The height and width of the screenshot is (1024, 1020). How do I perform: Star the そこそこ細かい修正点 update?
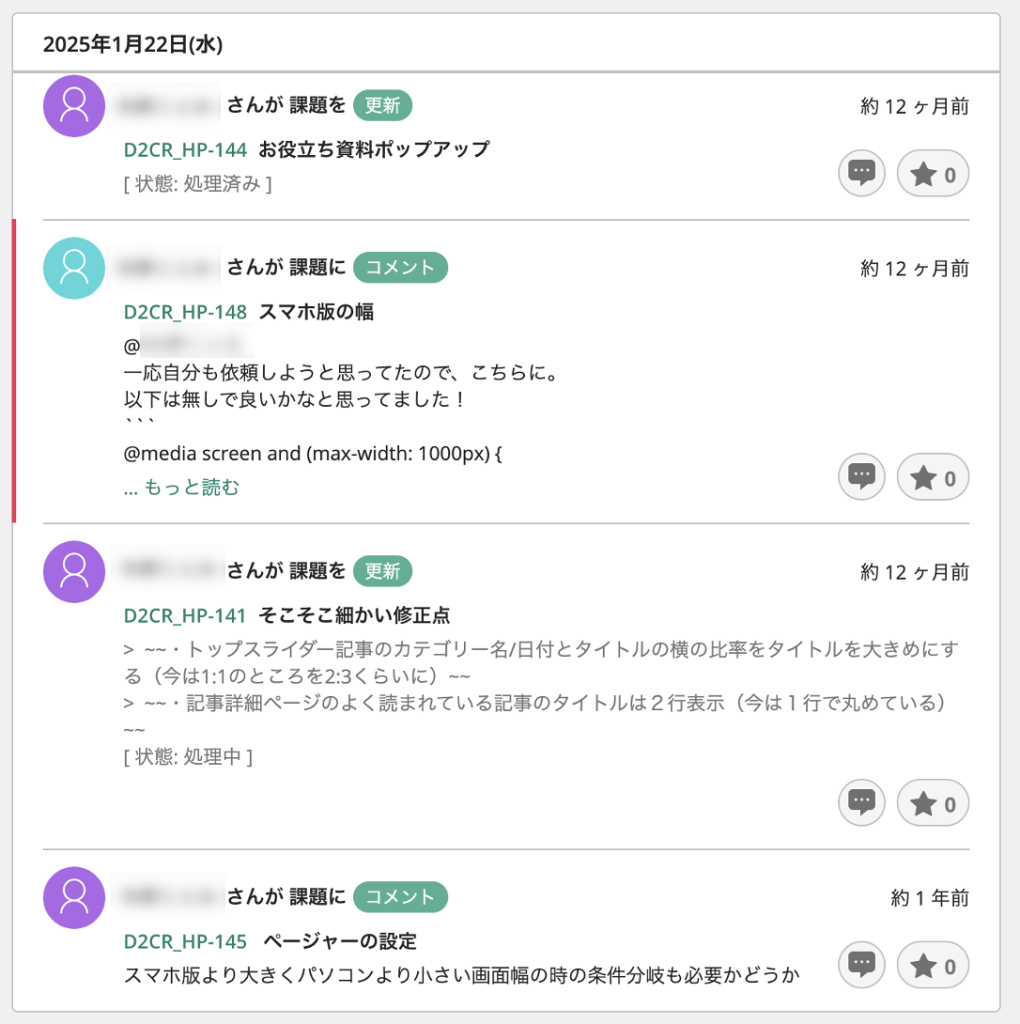[x=933, y=803]
